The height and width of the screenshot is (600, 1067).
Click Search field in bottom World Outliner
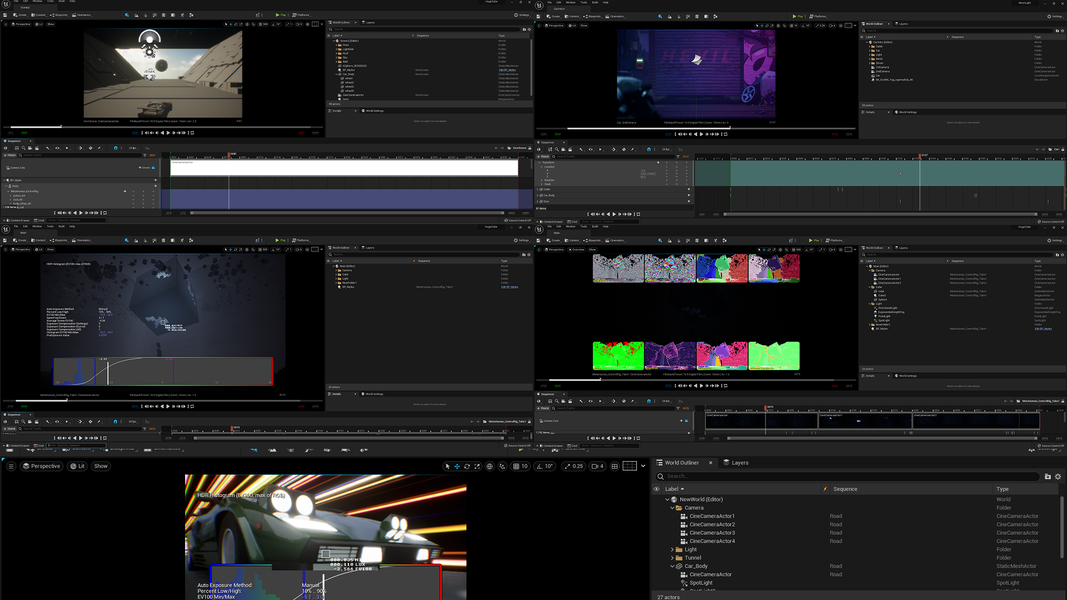click(847, 476)
